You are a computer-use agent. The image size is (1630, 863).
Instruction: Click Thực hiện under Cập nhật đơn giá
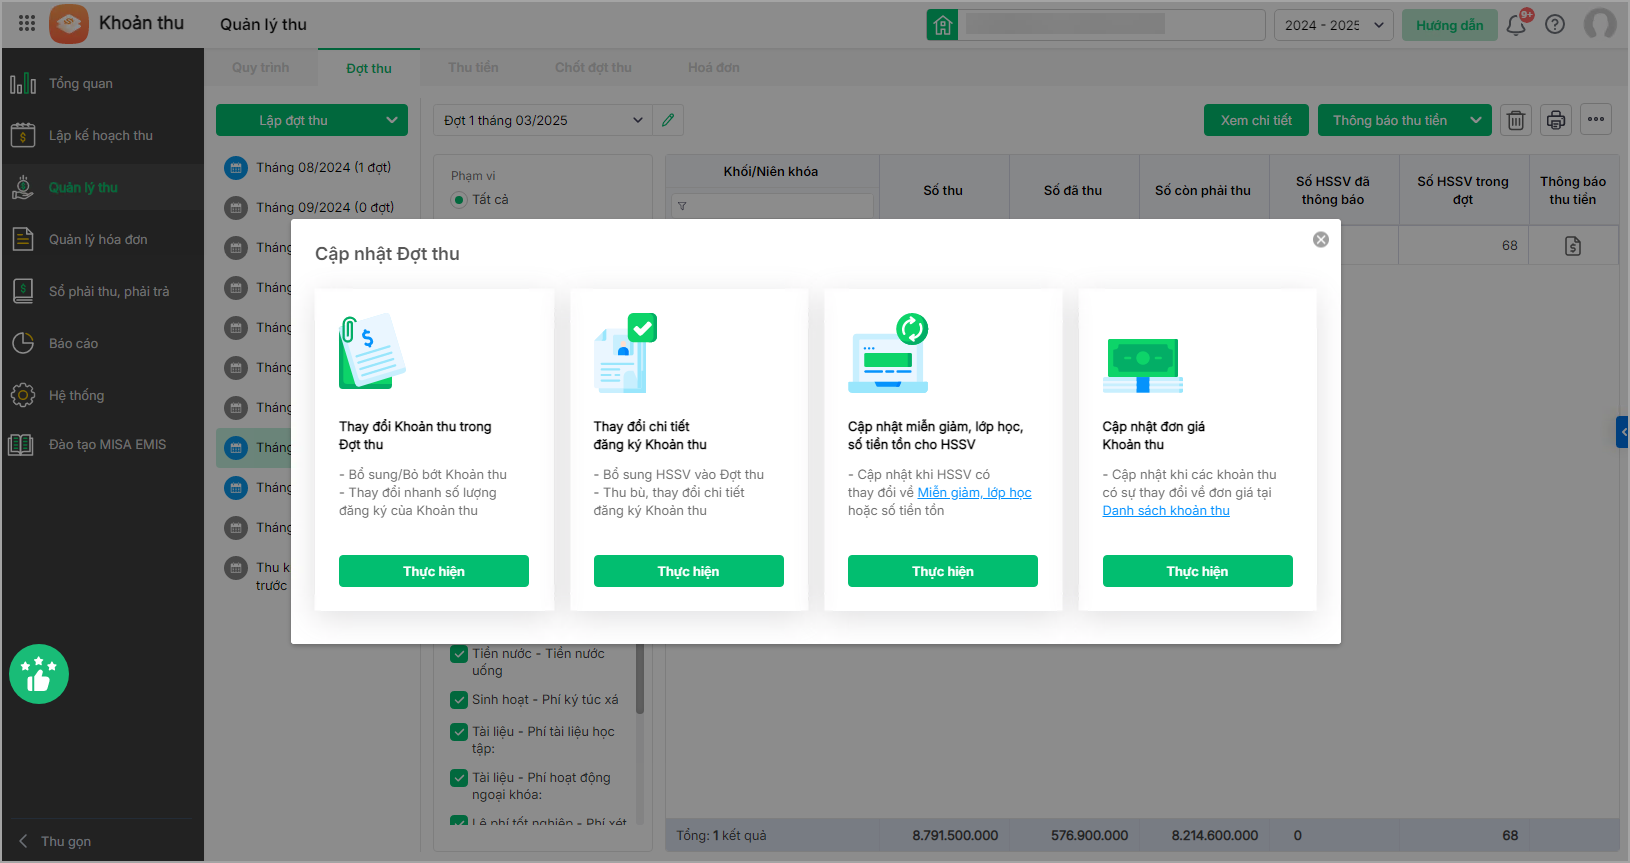click(1197, 571)
